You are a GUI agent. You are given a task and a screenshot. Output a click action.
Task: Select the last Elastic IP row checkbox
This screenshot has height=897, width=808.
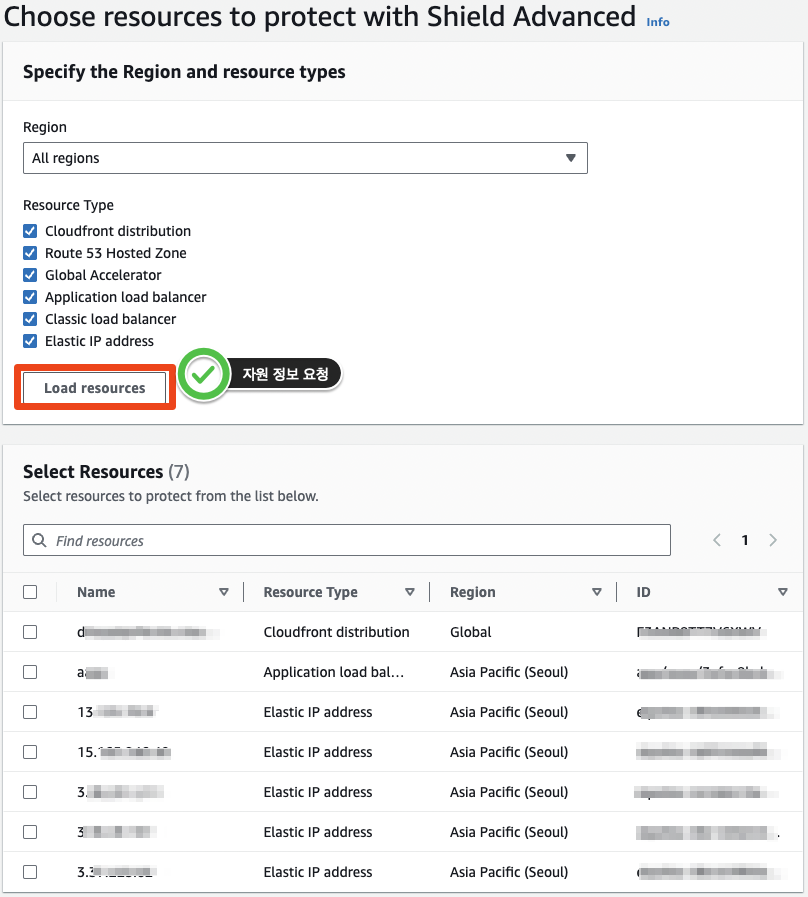point(30,872)
